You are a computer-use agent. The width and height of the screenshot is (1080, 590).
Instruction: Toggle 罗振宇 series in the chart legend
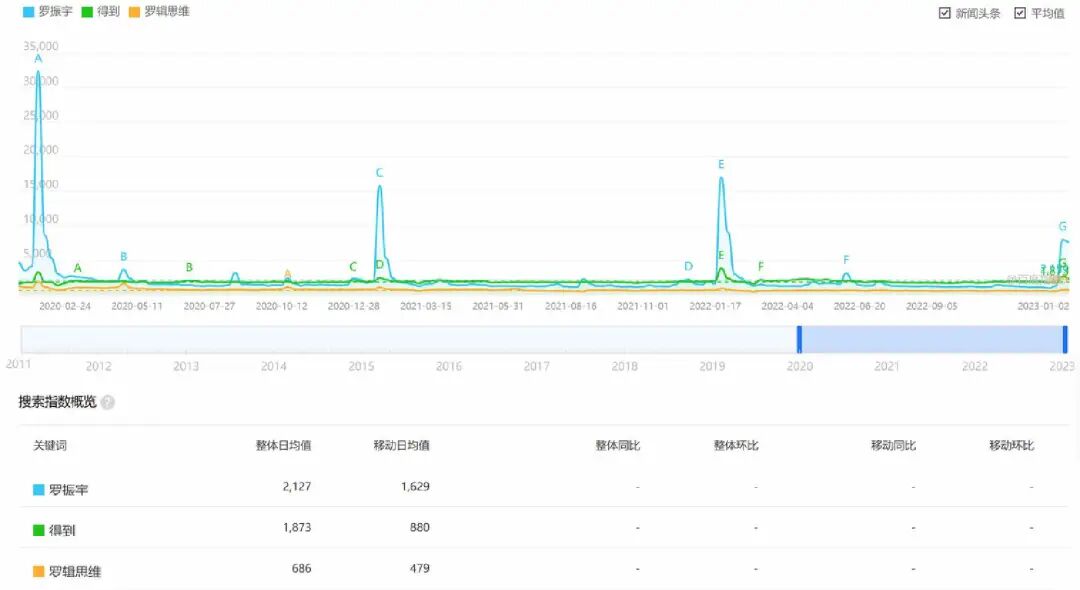[48, 12]
